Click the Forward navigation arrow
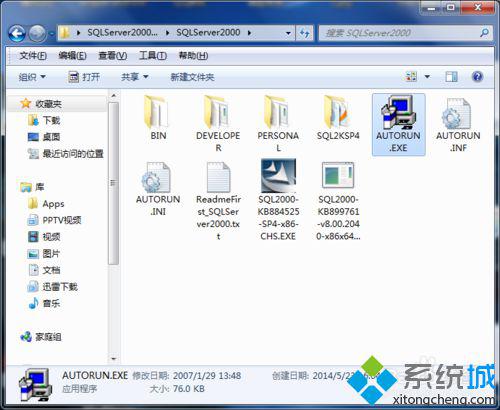Image resolution: width=500 pixels, height=410 pixels. (37, 33)
